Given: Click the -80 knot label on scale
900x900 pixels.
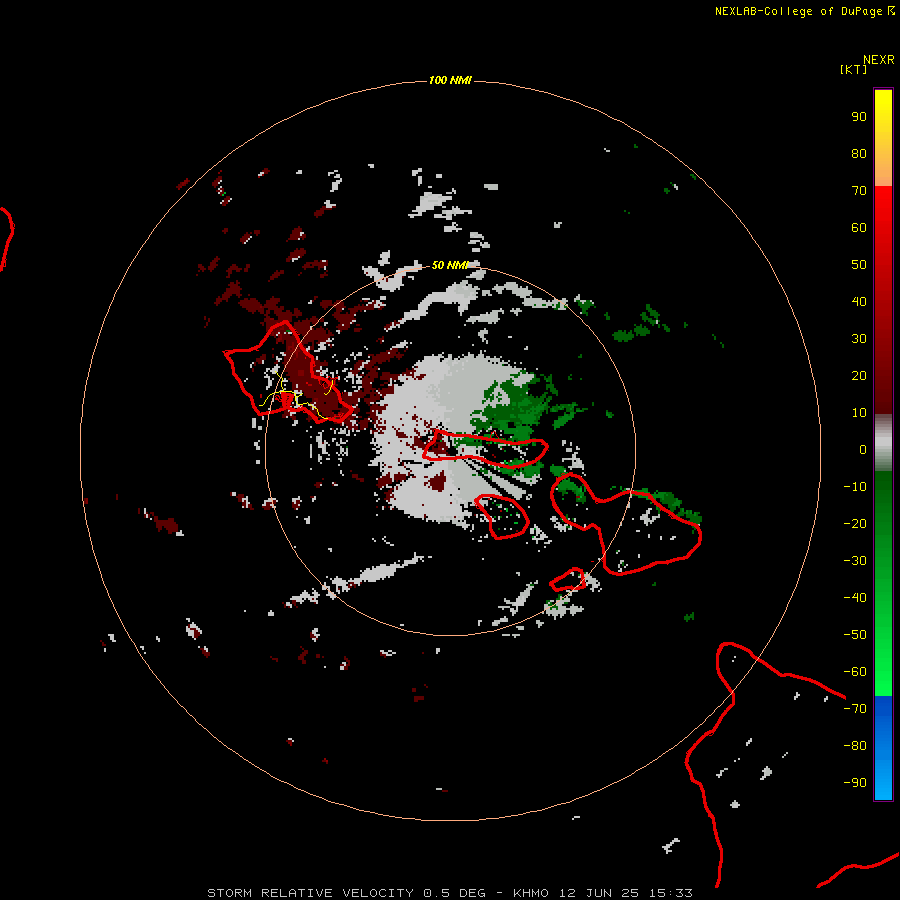Looking at the screenshot, I should pos(855,746).
